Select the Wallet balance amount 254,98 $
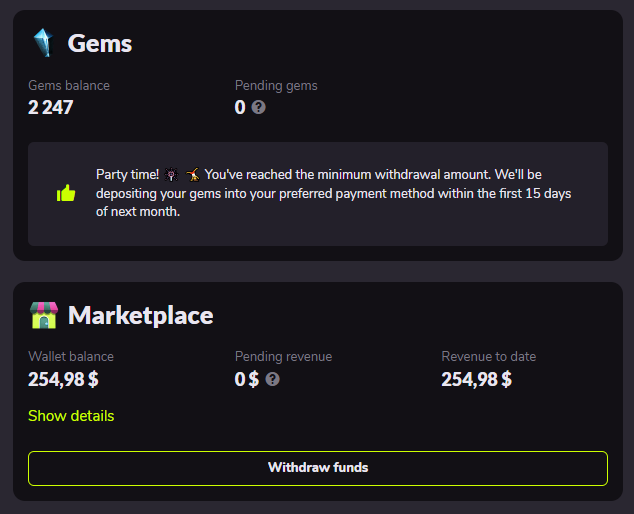This screenshot has height=514, width=634. (x=63, y=379)
